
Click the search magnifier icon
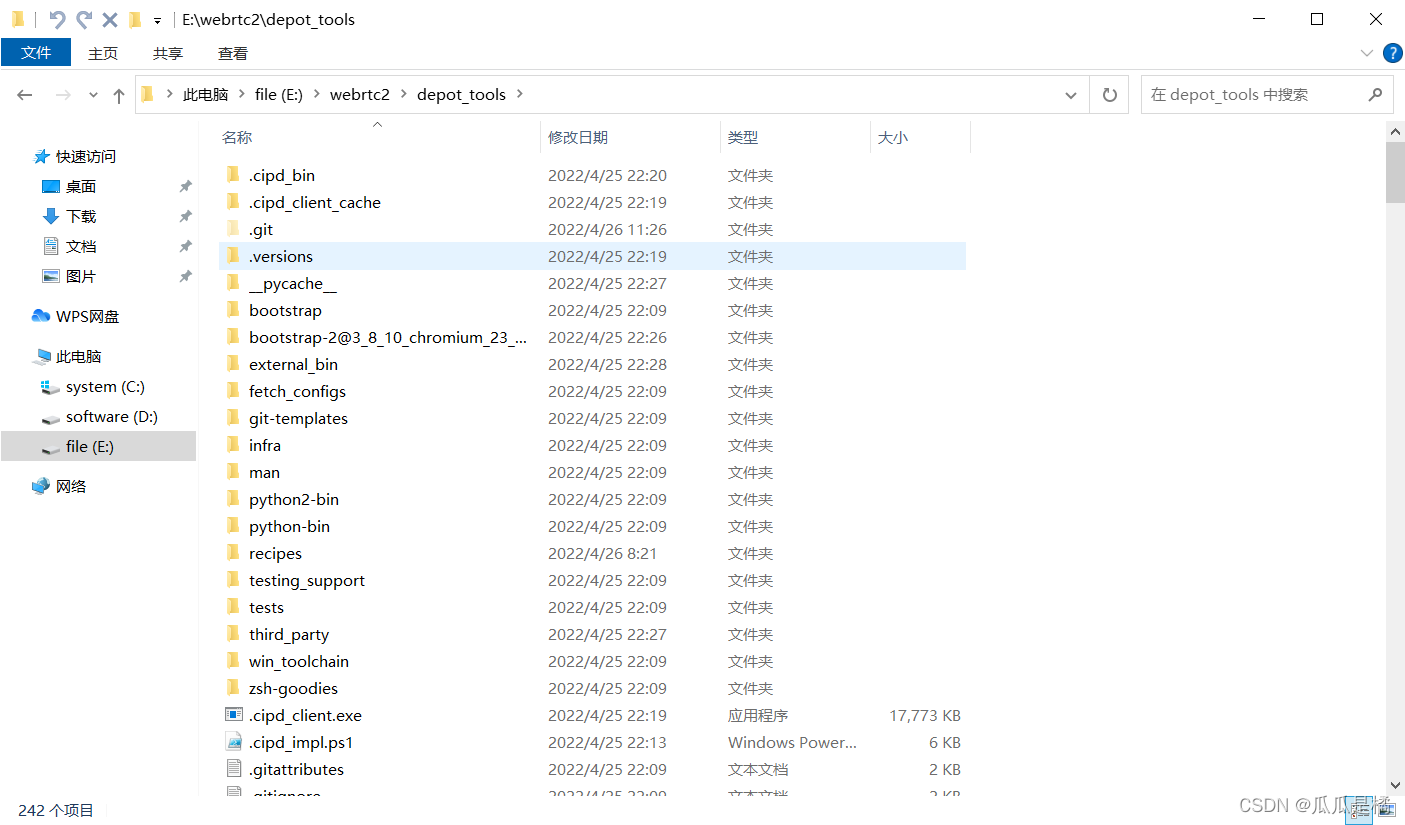[x=1375, y=94]
